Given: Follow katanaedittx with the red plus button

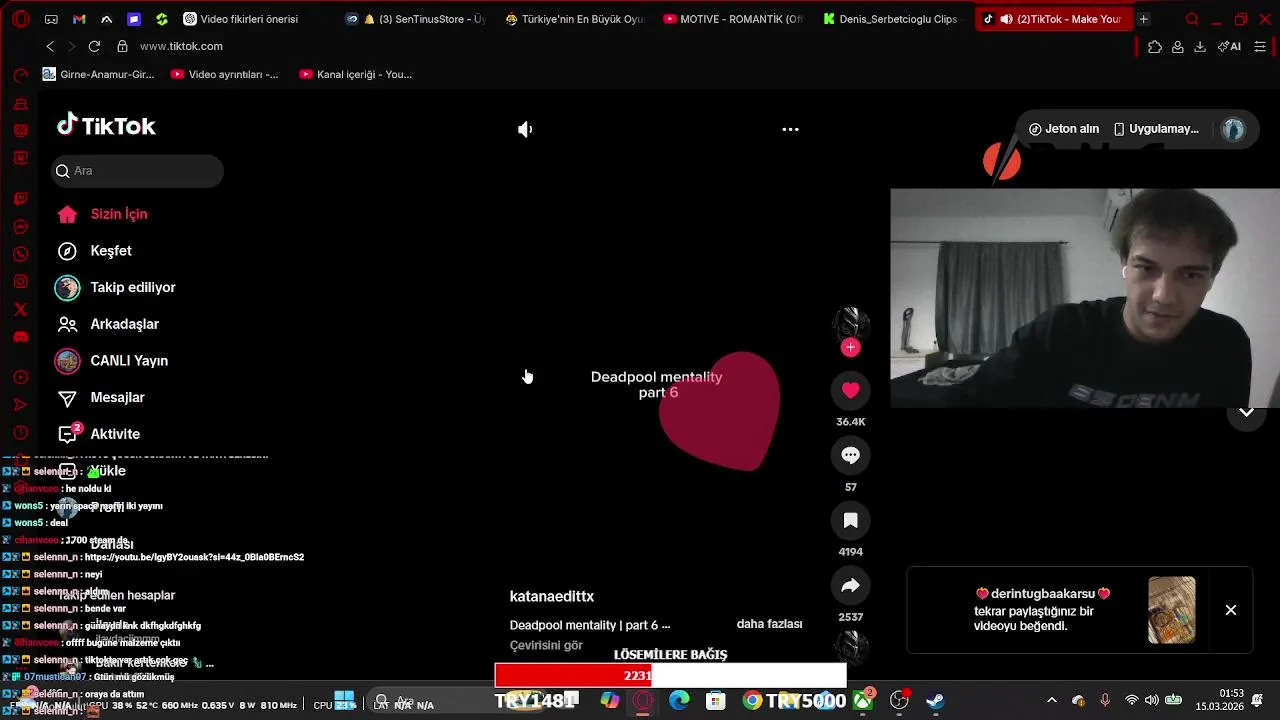Looking at the screenshot, I should [x=850, y=347].
